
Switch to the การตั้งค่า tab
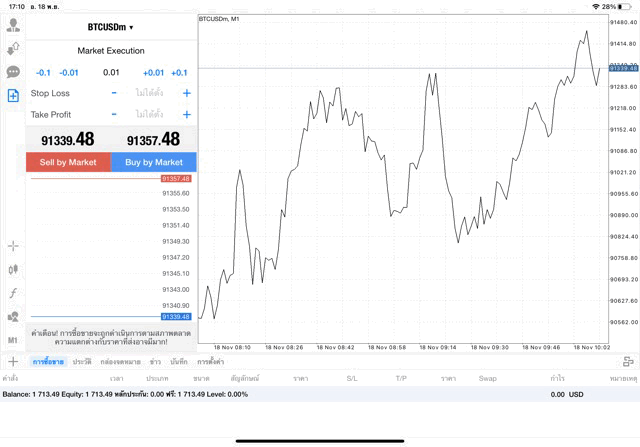211,361
